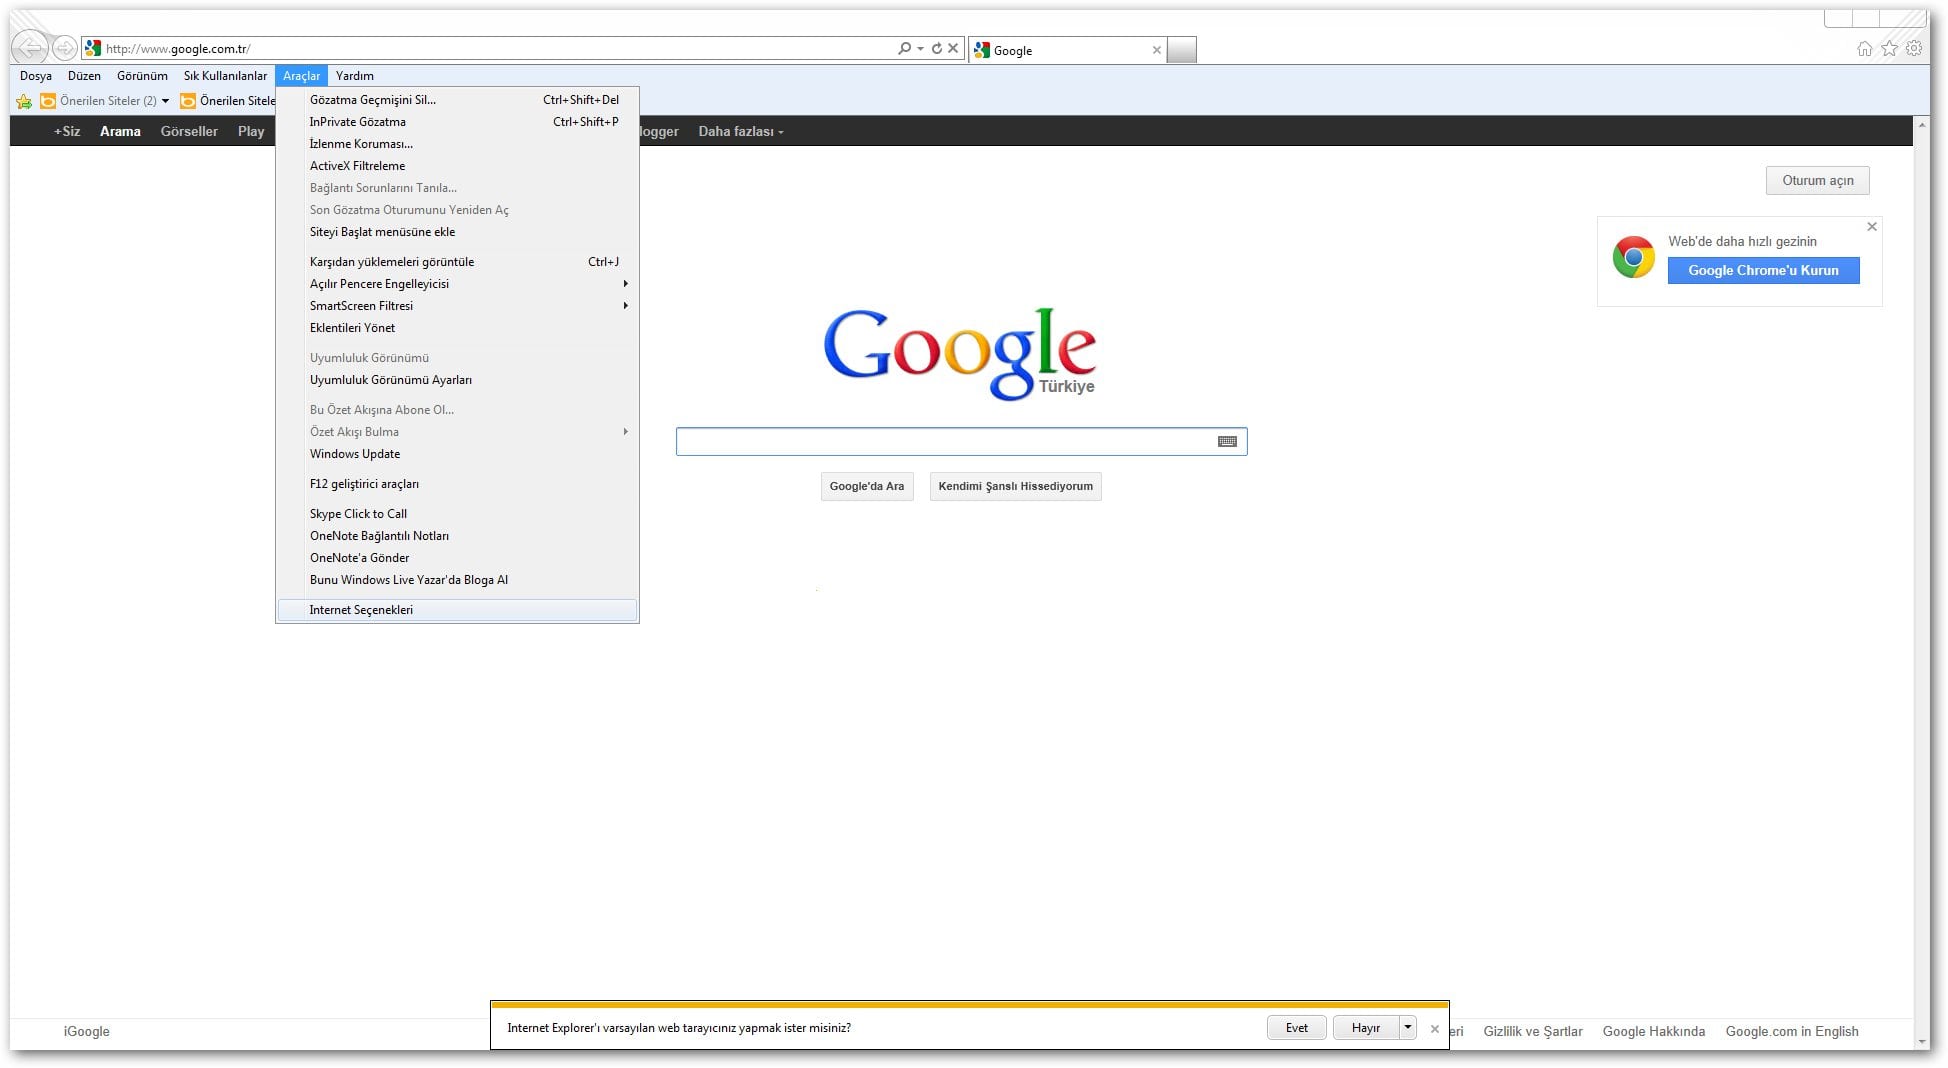Choose Windows Update in Araçlar menu

458,454
